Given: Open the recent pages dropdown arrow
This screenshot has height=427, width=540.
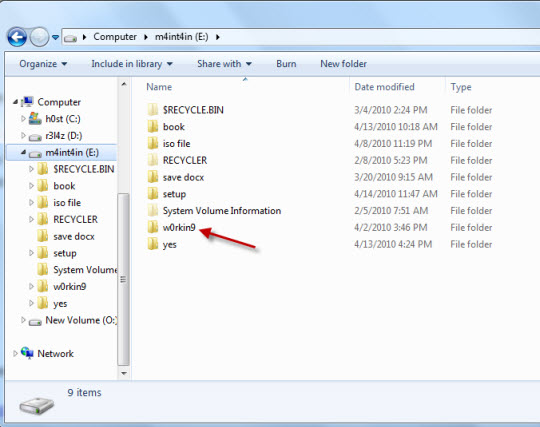Looking at the screenshot, I should pyautogui.click(x=55, y=37).
